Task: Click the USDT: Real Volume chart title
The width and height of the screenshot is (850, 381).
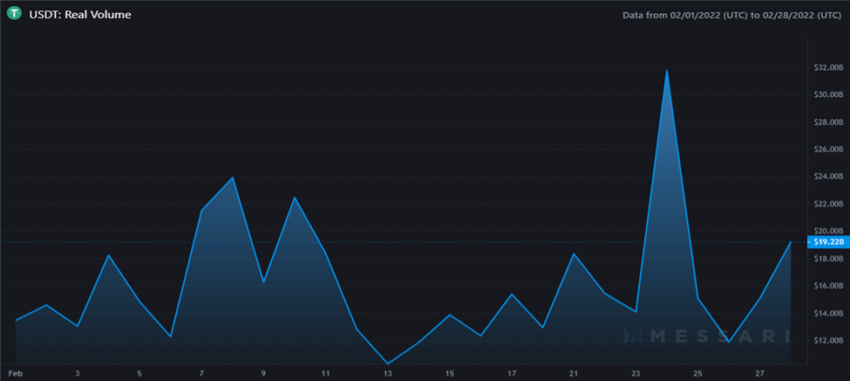Action: 80,15
